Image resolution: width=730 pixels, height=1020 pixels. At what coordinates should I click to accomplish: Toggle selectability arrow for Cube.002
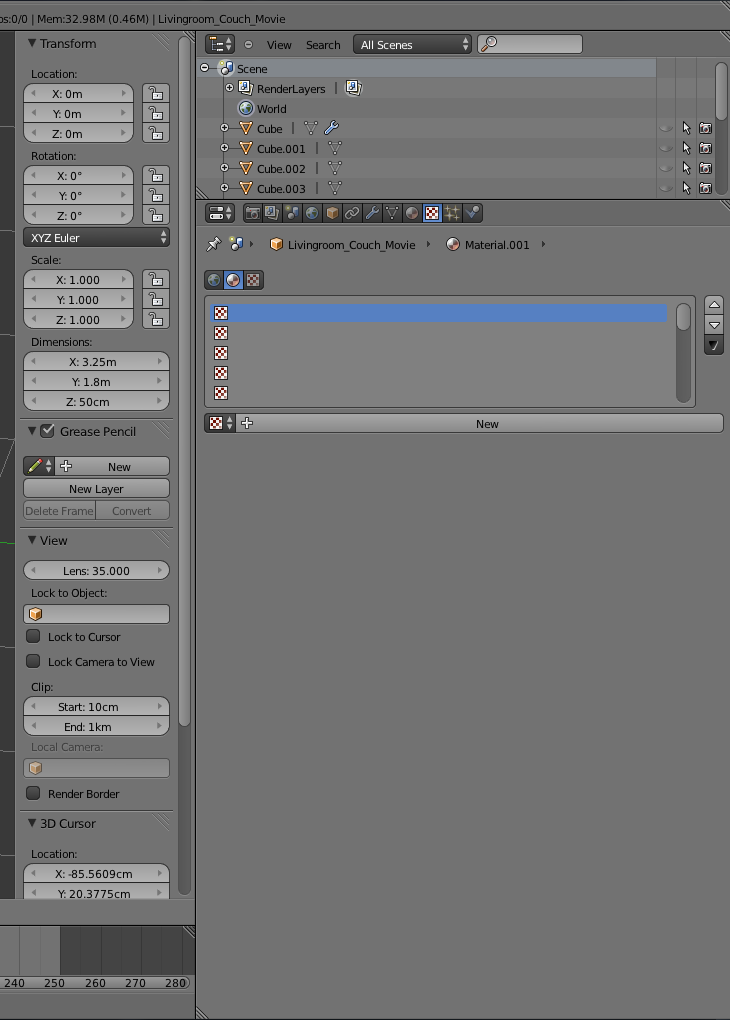(x=686, y=168)
